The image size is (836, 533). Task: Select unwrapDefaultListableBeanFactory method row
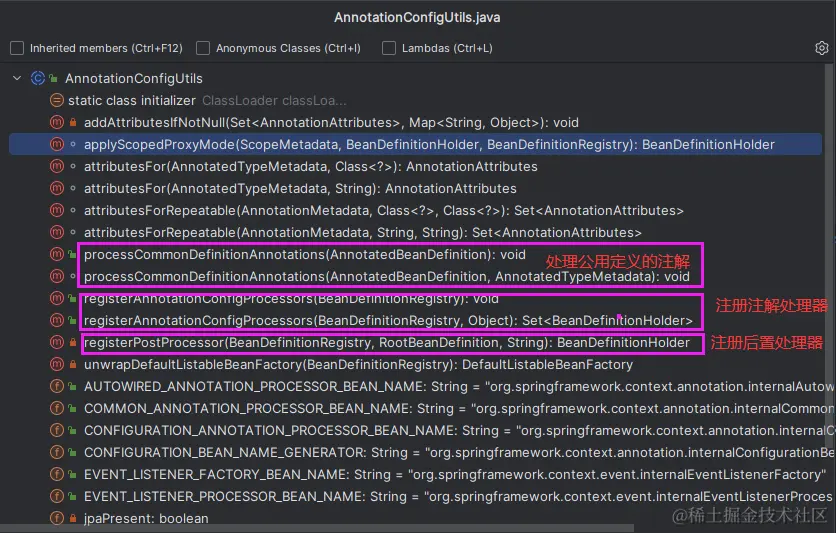[x=415, y=364]
